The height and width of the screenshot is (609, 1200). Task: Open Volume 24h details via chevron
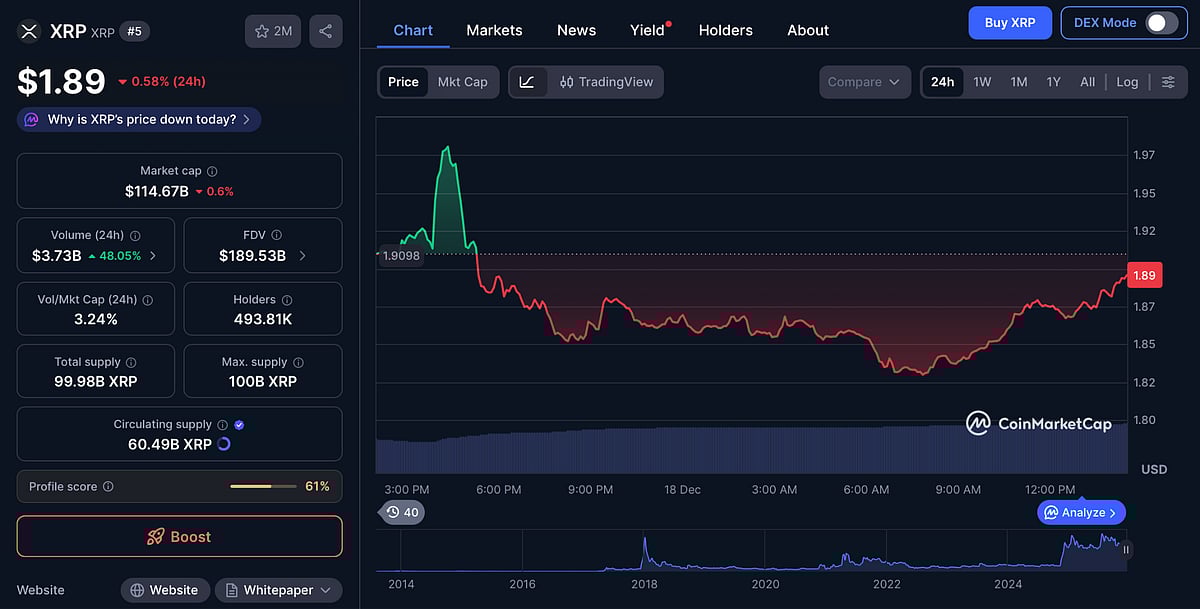tap(153, 255)
